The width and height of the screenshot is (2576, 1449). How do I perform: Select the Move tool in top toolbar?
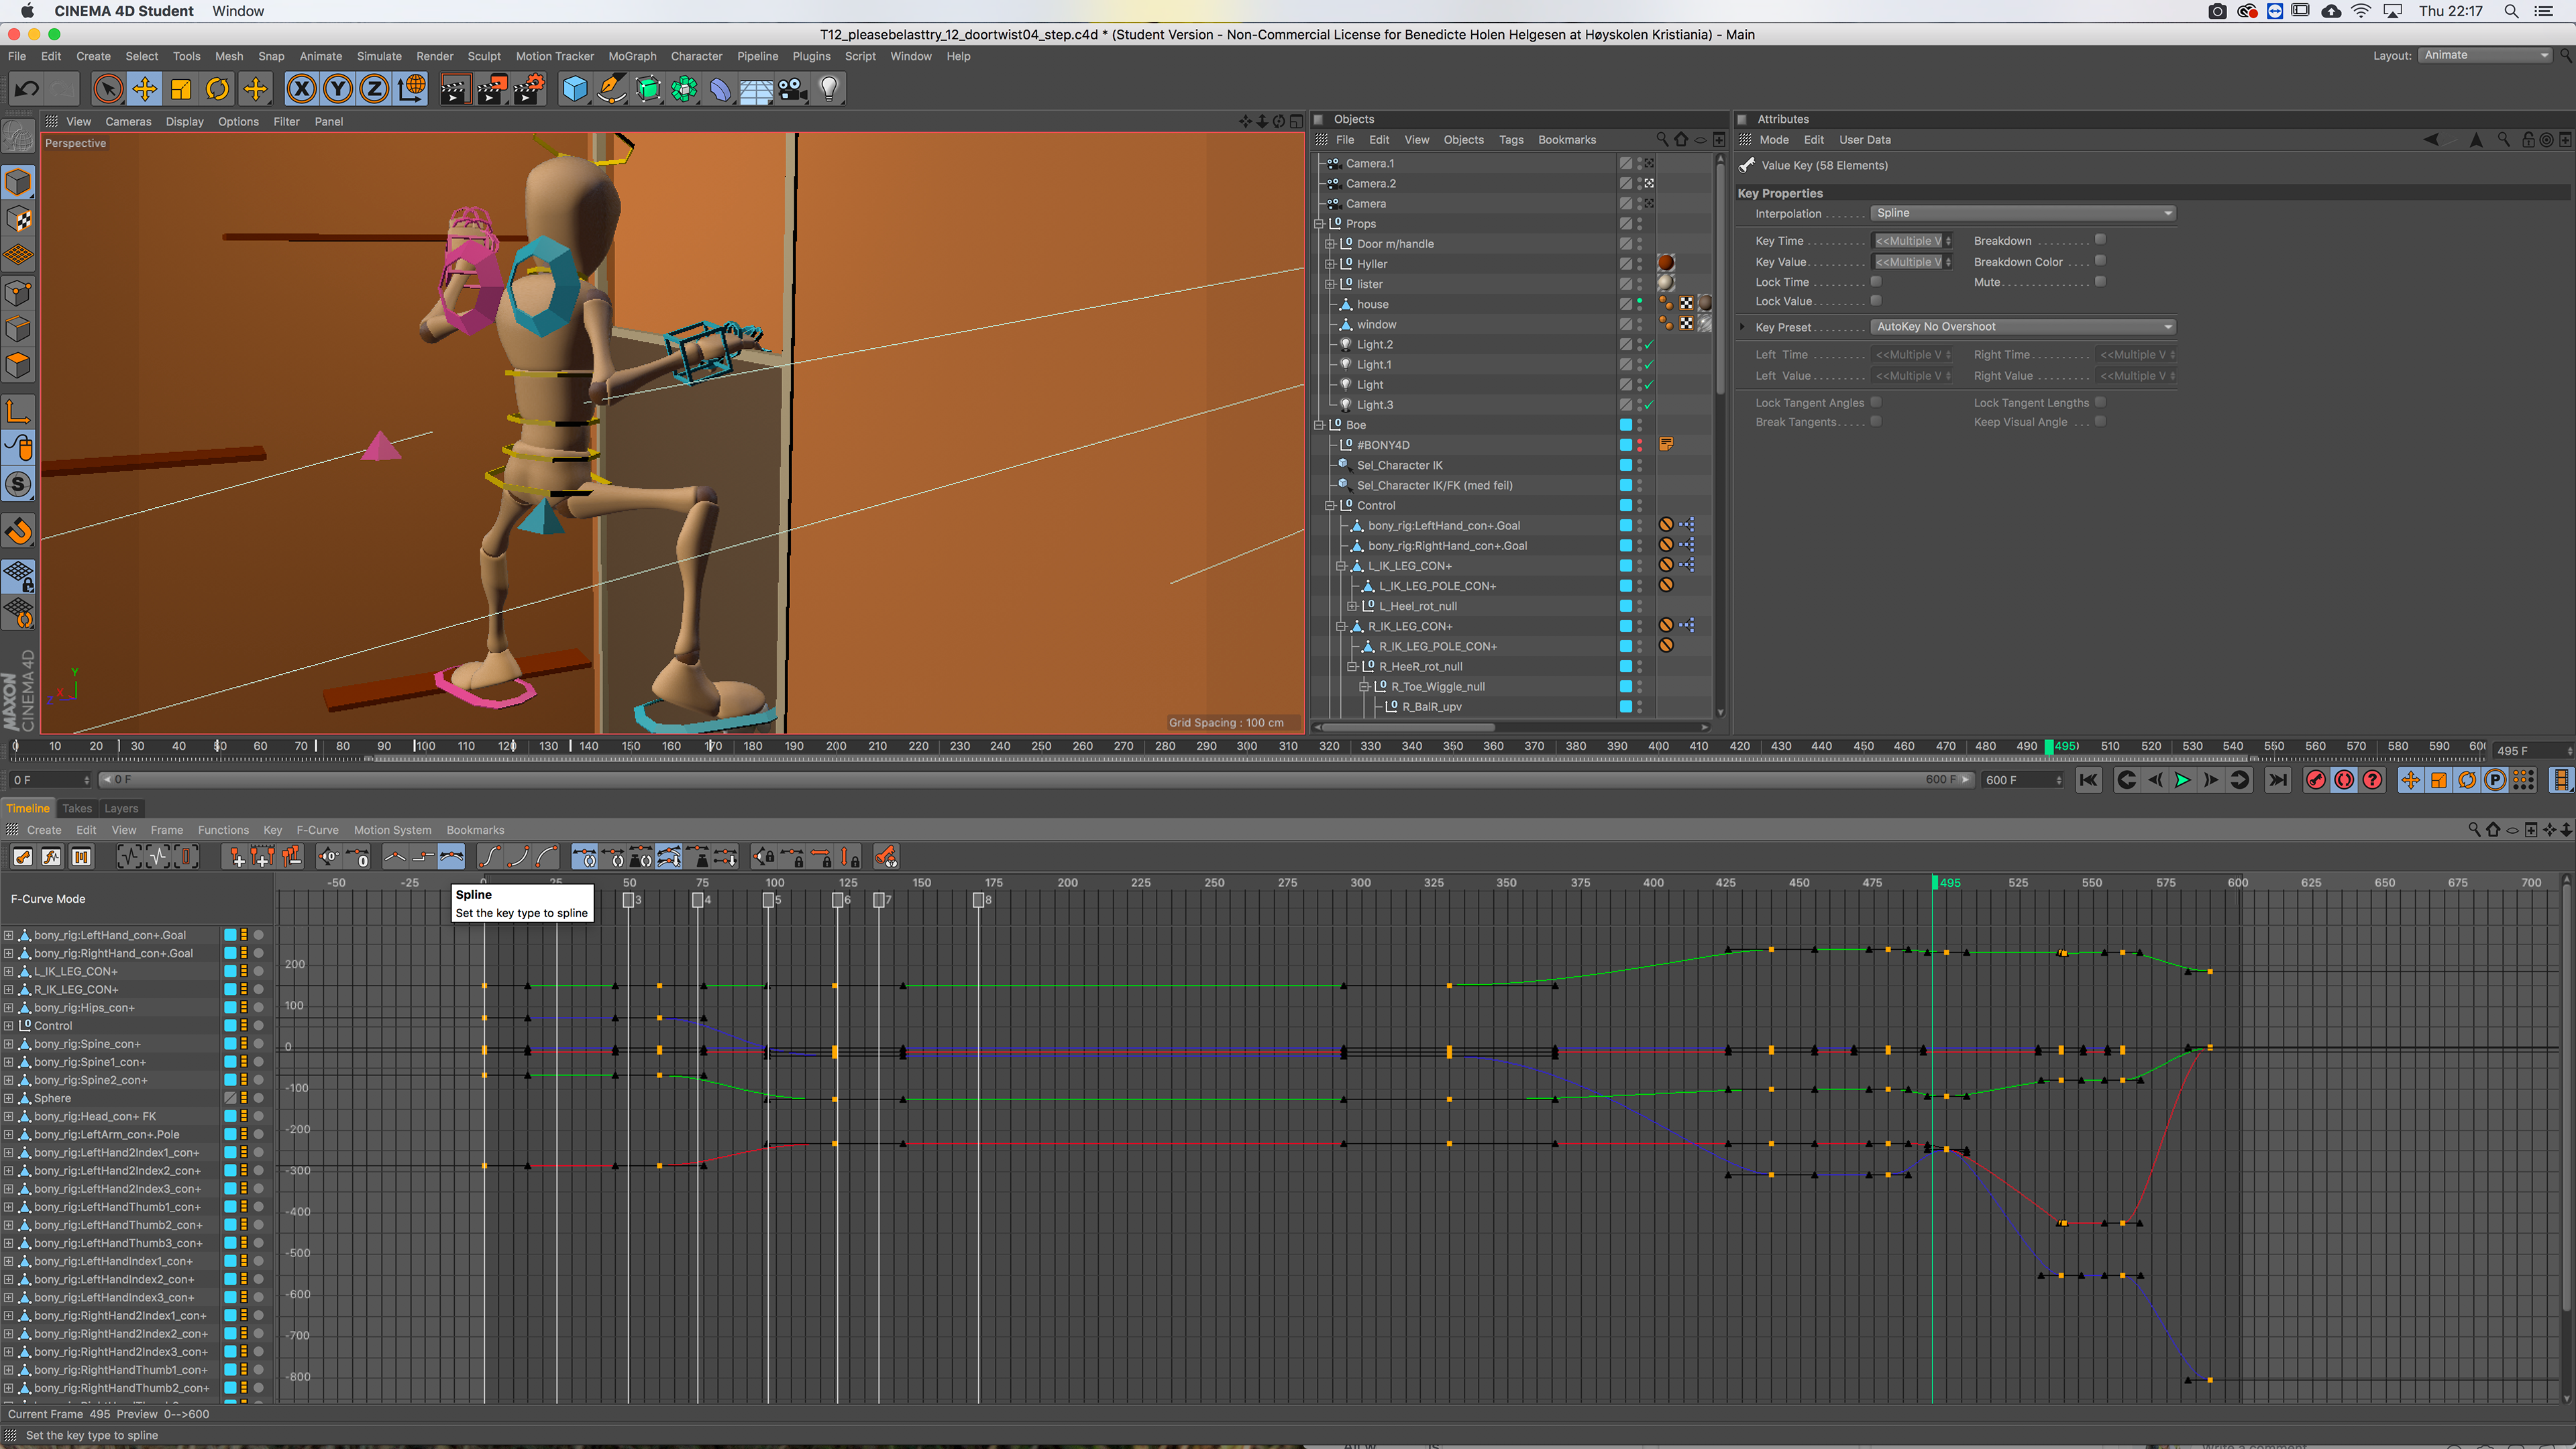(x=144, y=89)
